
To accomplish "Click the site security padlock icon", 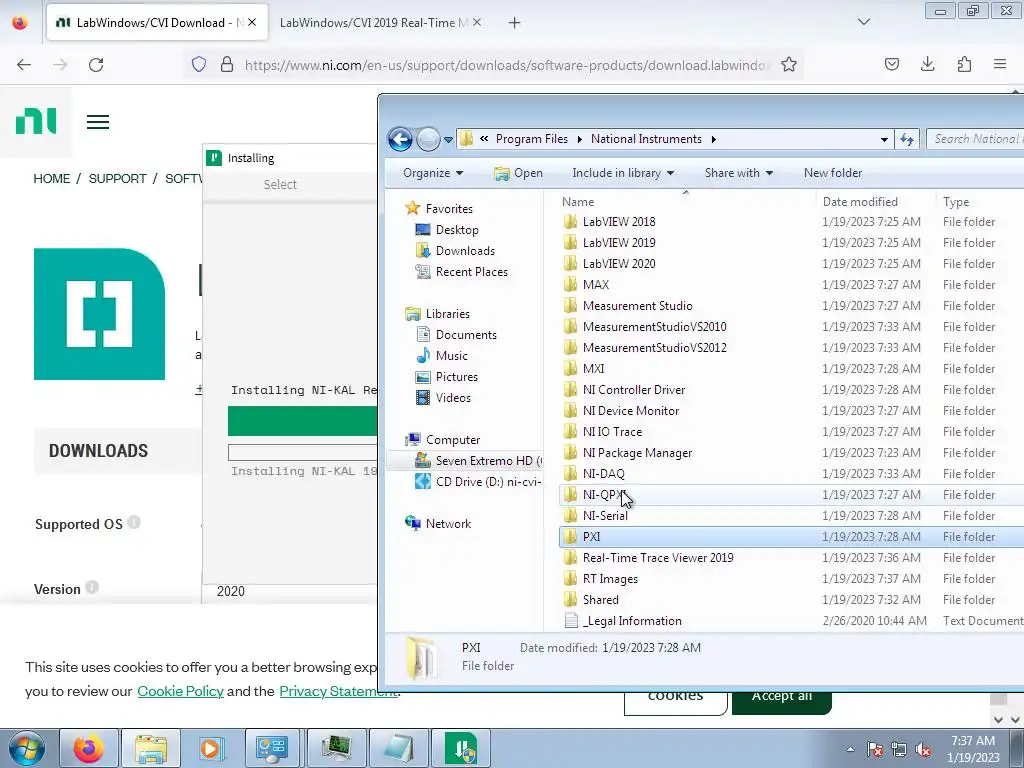I will (227, 65).
